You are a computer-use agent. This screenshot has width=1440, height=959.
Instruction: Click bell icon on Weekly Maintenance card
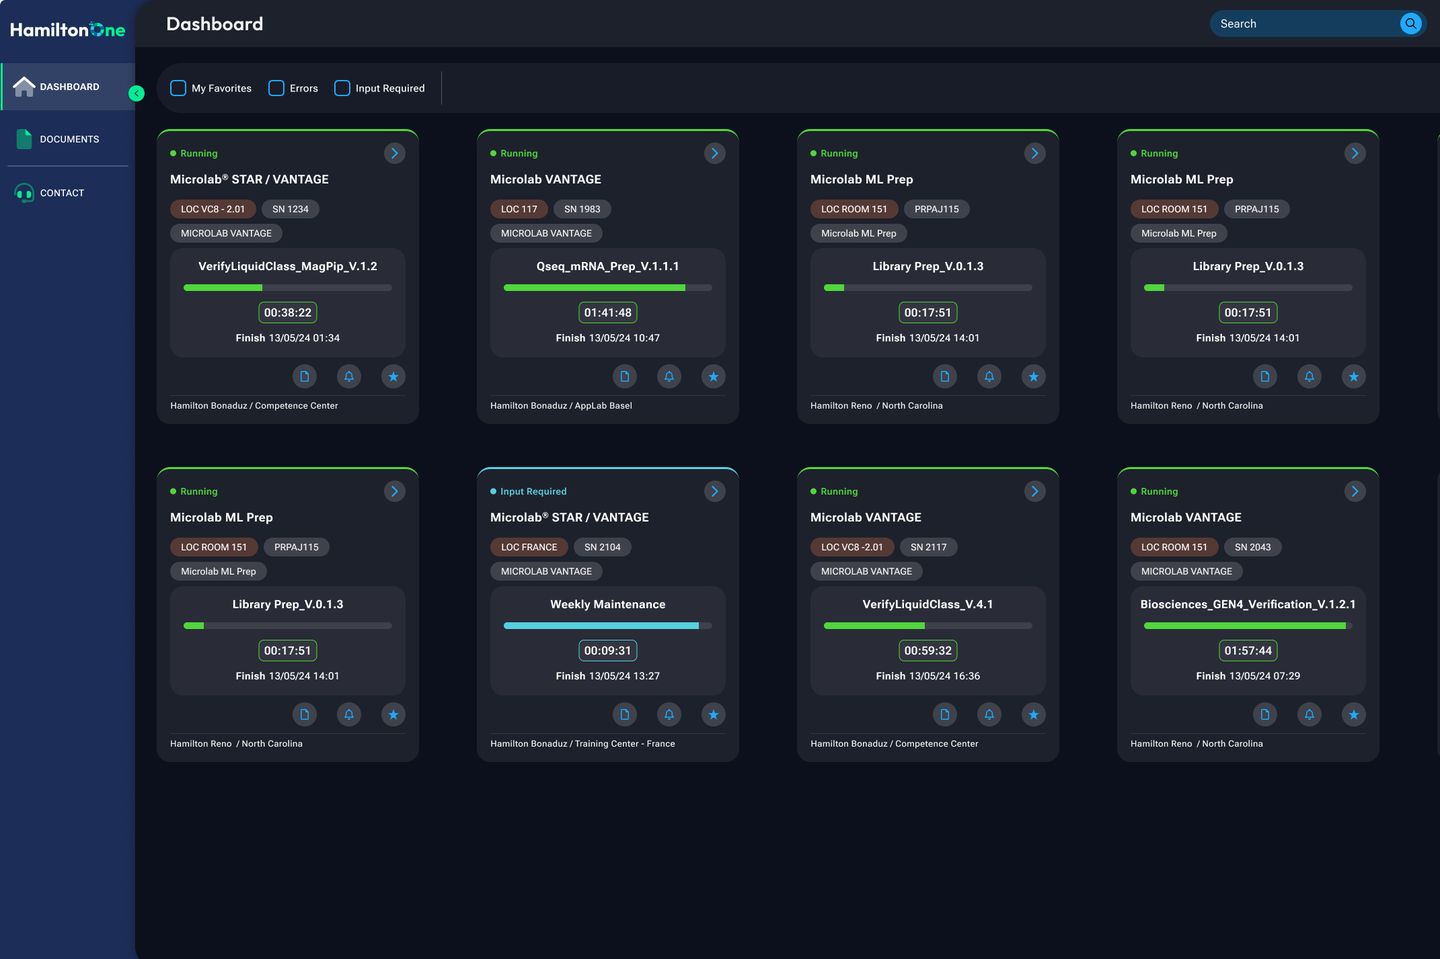click(669, 714)
